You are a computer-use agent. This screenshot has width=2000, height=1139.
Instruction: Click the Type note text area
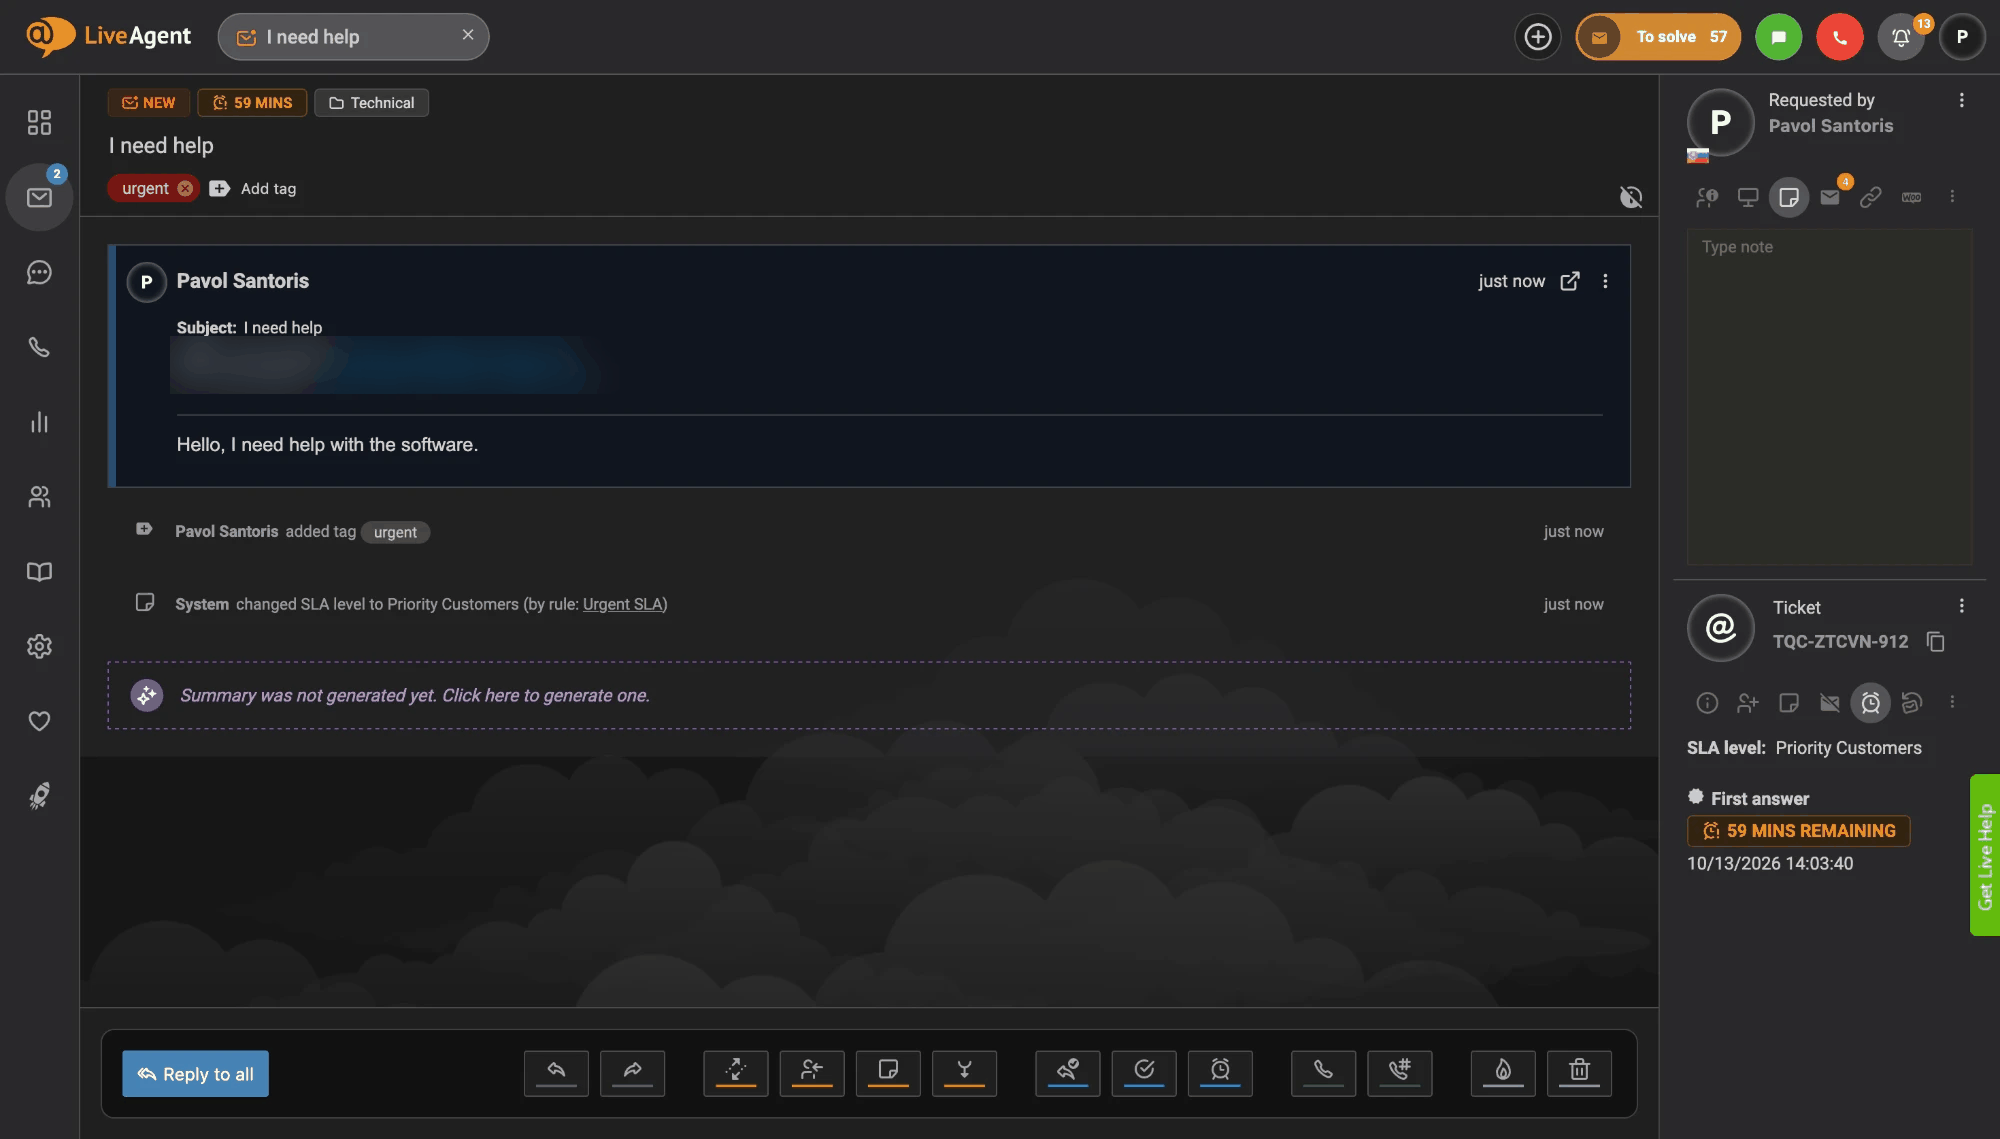[1829, 397]
